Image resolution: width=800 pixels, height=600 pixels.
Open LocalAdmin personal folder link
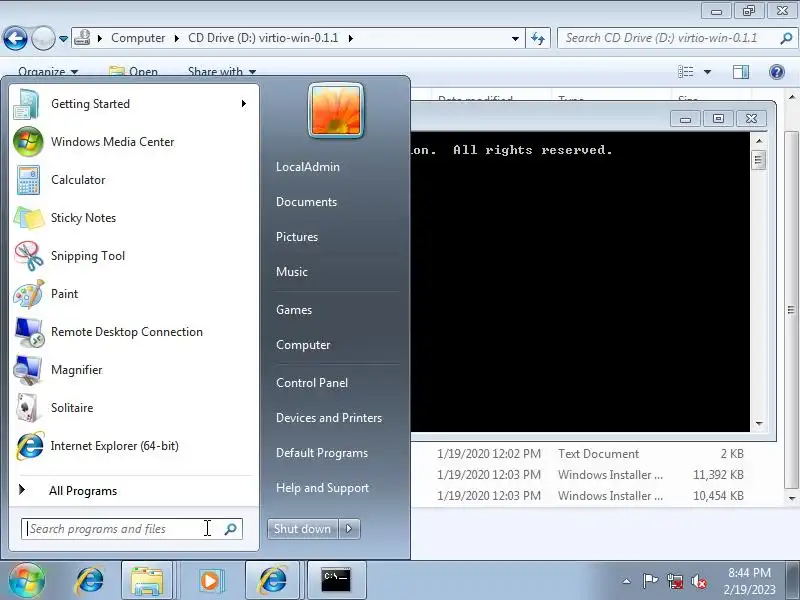[308, 167]
